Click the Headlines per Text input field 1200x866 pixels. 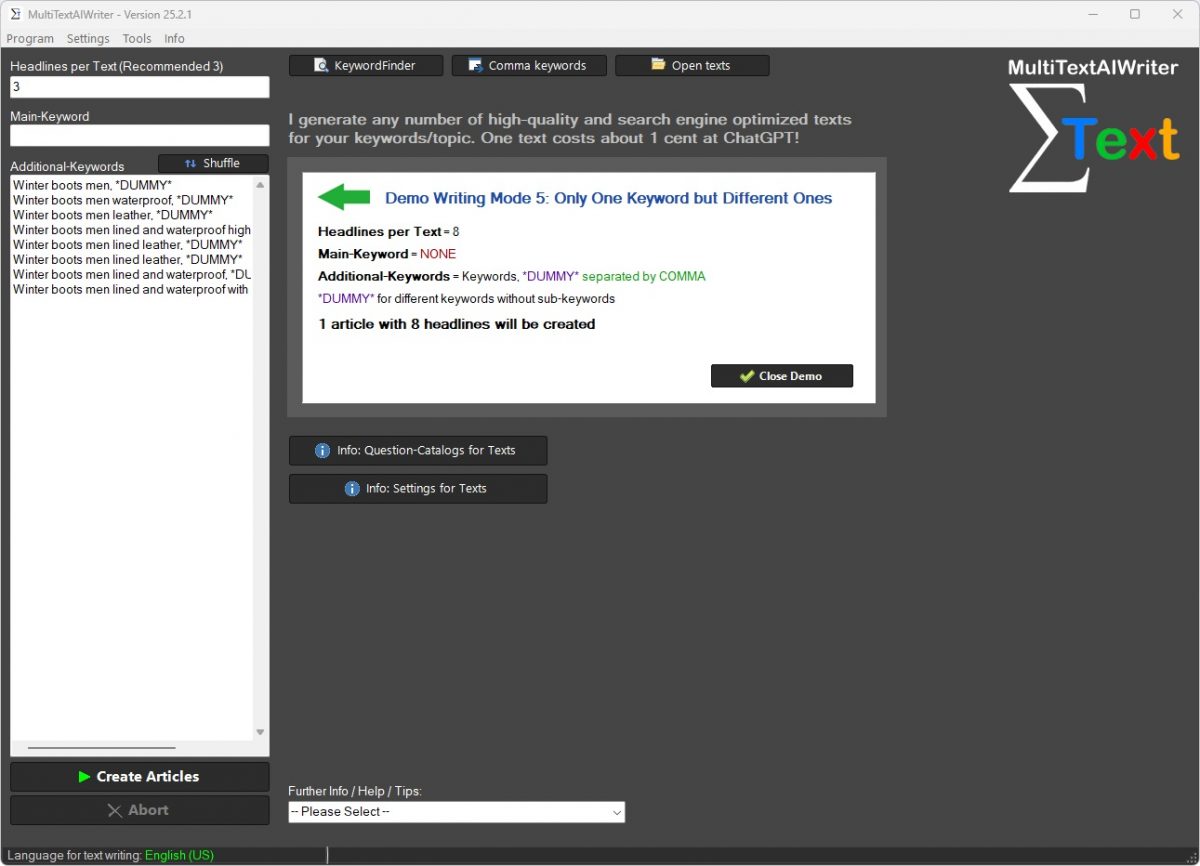[x=139, y=87]
